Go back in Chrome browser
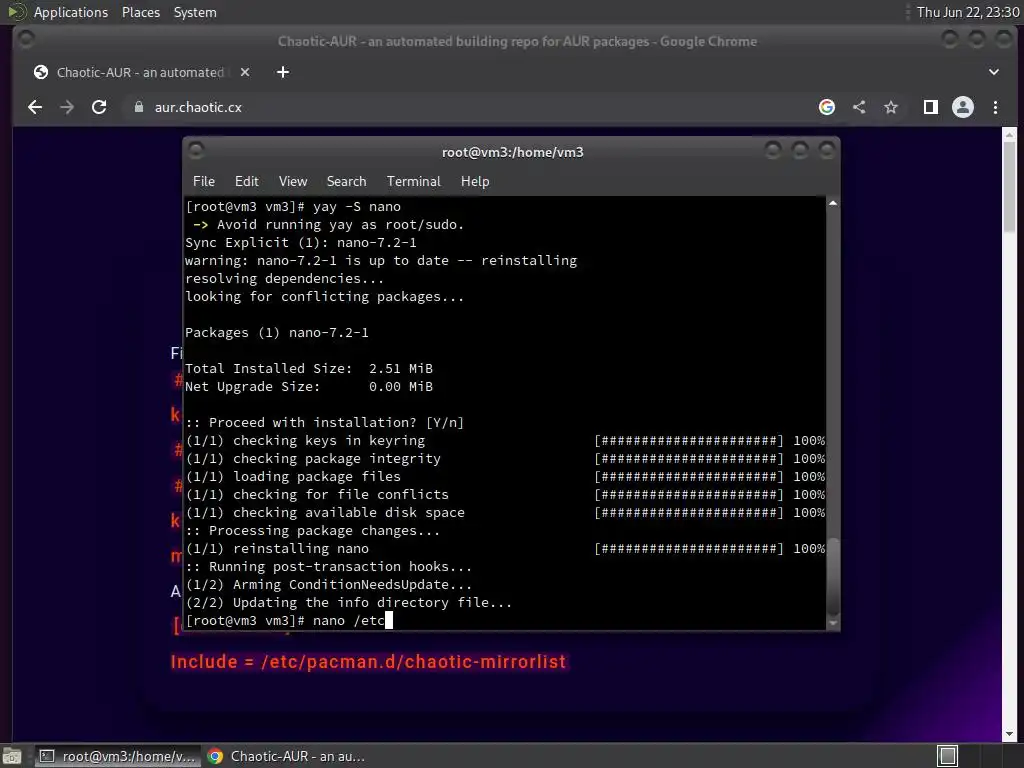The width and height of the screenshot is (1024, 768). (35, 107)
